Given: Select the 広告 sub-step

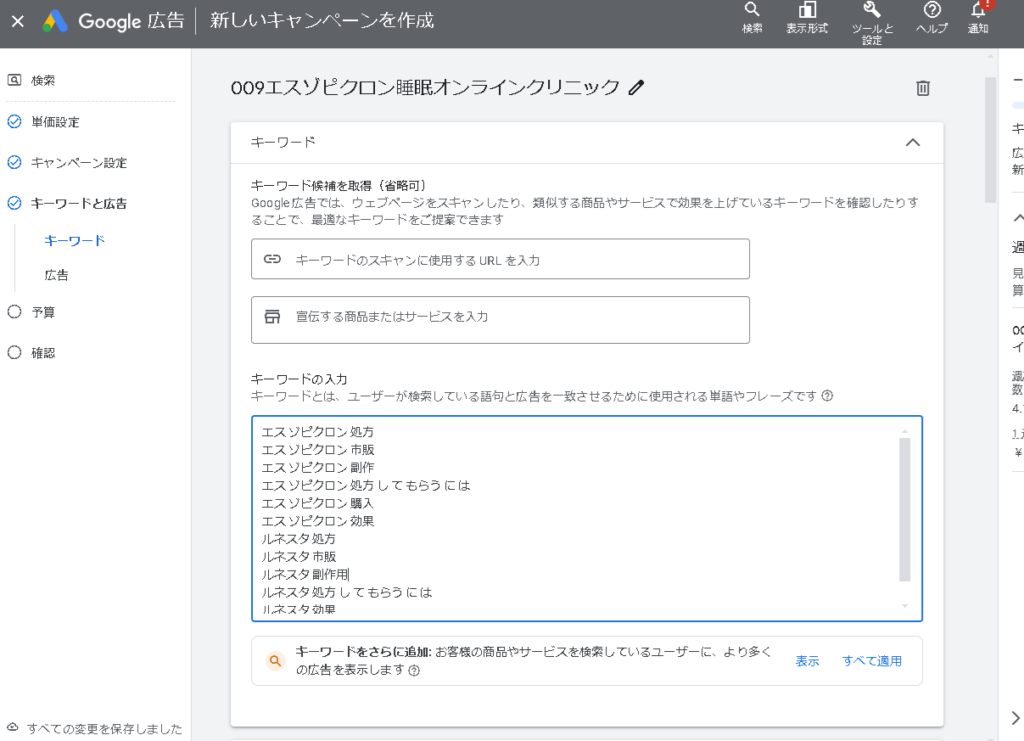Looking at the screenshot, I should (56, 276).
